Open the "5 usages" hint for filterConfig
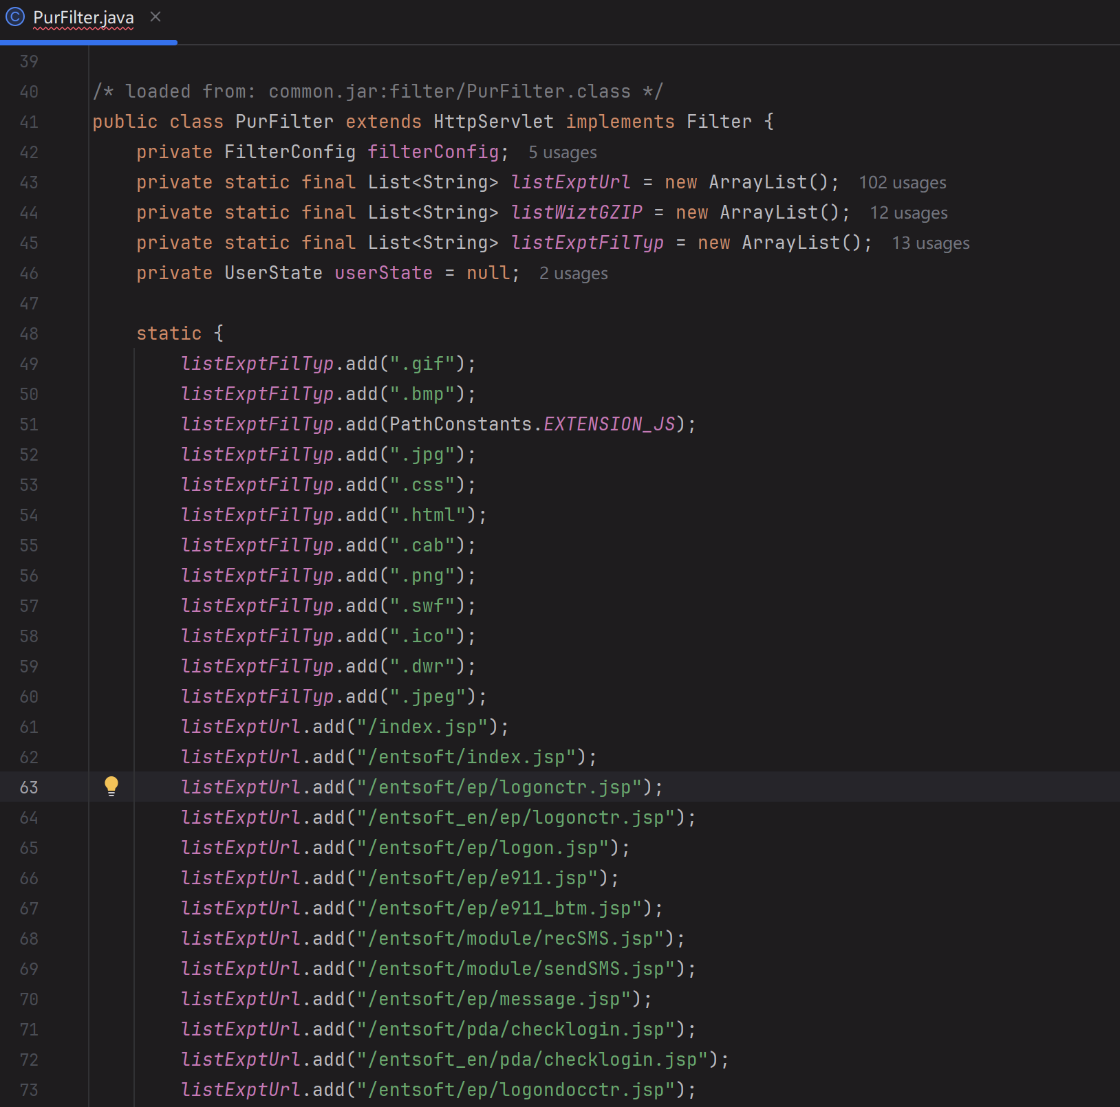Screen dimensions: 1120x1107 click(x=562, y=152)
